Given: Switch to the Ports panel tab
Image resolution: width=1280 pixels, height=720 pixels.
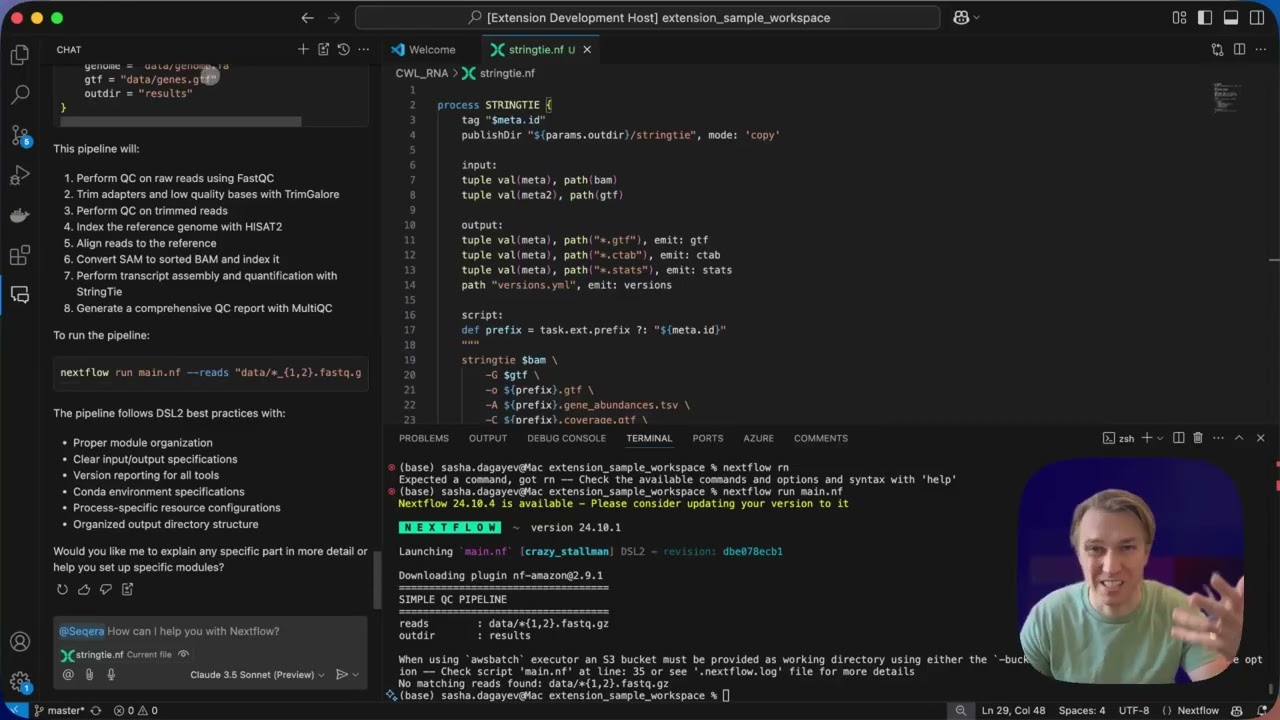Looking at the screenshot, I should [x=707, y=438].
